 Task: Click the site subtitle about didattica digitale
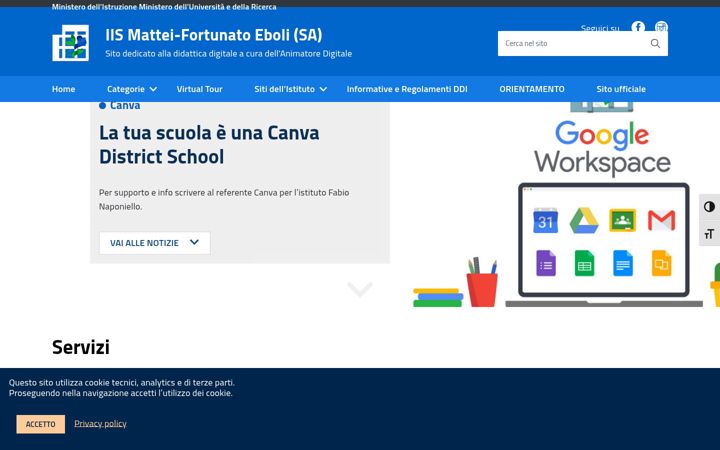point(228,54)
